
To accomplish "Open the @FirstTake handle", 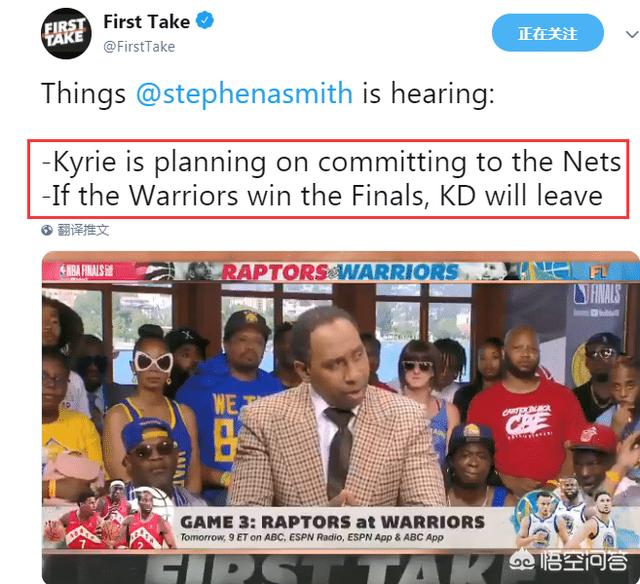I will tap(139, 47).
